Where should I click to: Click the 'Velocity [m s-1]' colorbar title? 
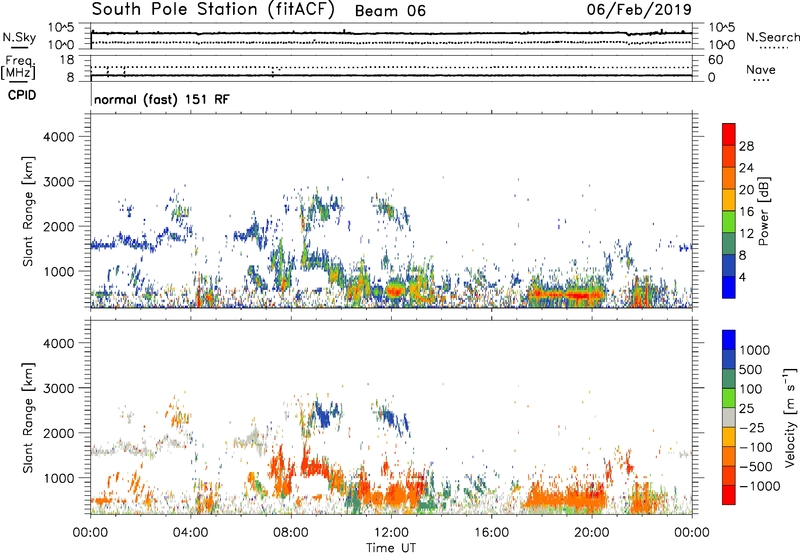(x=790, y=417)
